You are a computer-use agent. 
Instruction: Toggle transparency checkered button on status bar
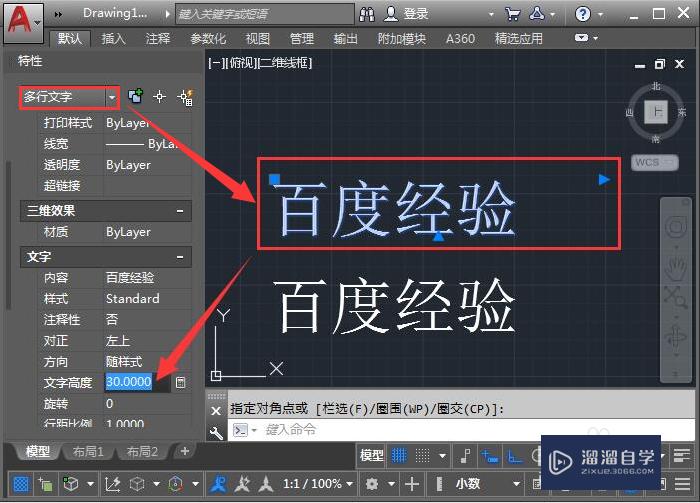pos(21,484)
